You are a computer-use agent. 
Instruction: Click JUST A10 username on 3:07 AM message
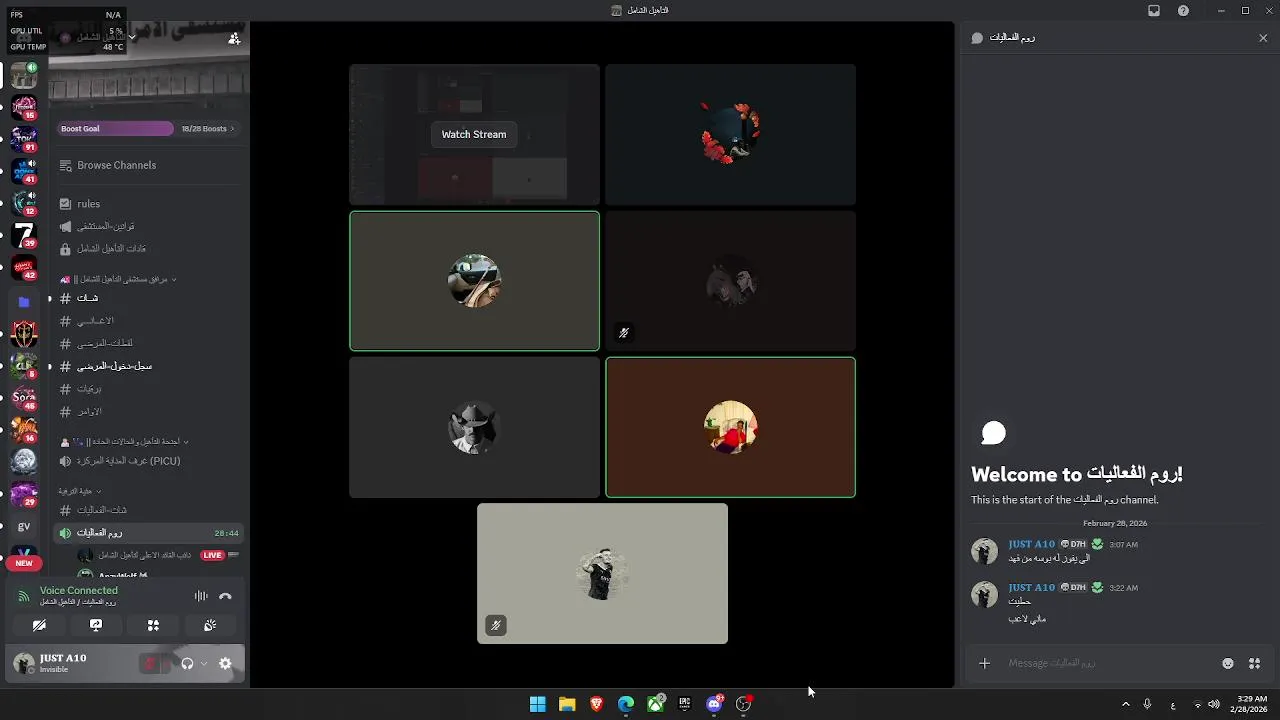click(x=1031, y=544)
